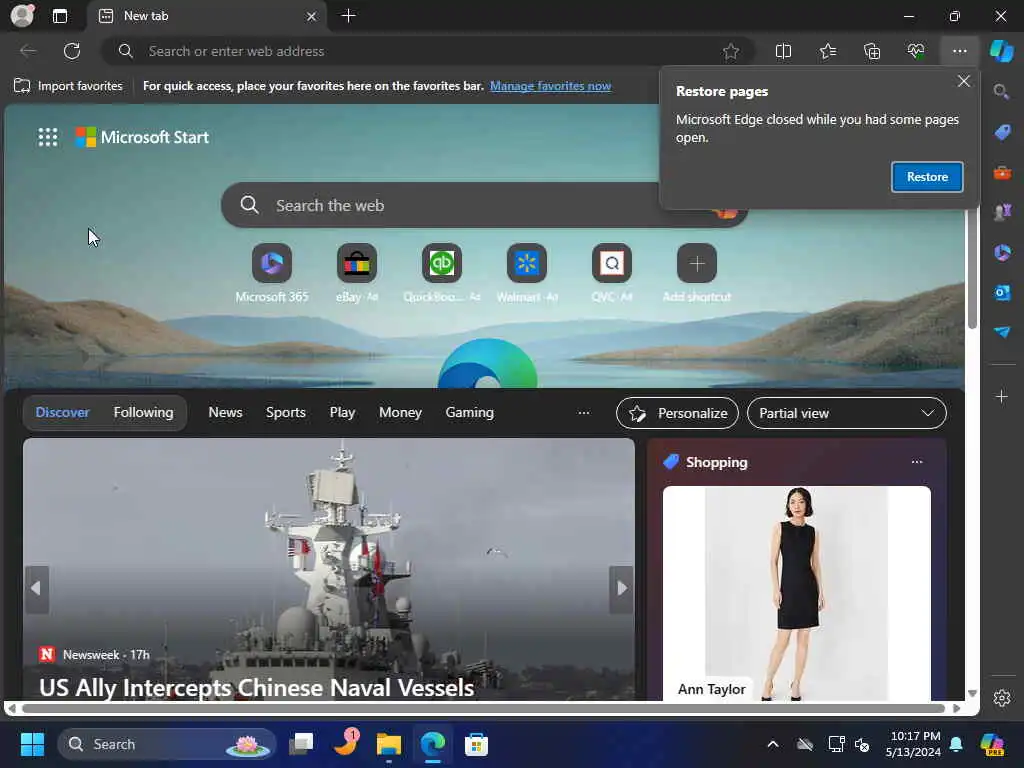Open Microsoft Store from taskbar
The image size is (1024, 768).
tap(476, 744)
